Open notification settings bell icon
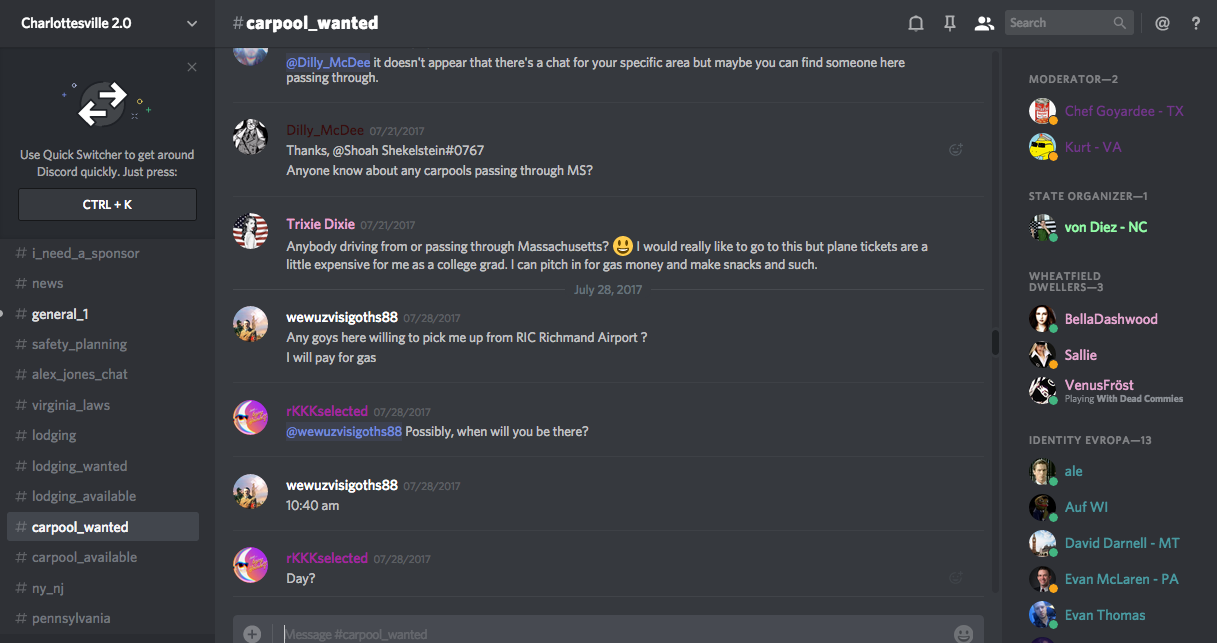The height and width of the screenshot is (643, 1217). pos(915,23)
